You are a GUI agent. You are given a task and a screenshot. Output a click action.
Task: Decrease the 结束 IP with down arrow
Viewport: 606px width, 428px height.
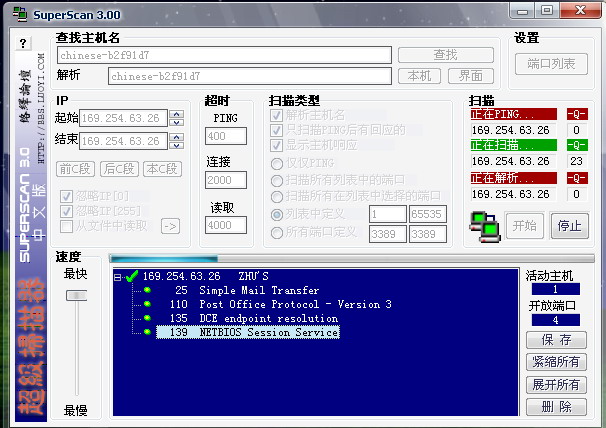click(177, 145)
